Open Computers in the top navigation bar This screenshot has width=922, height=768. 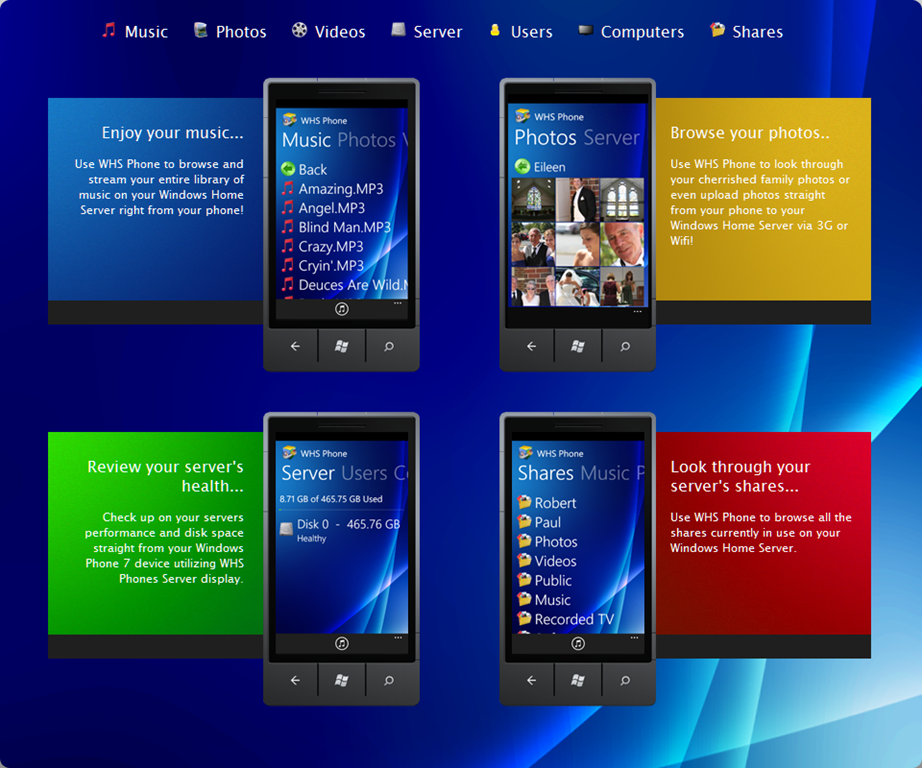point(631,31)
